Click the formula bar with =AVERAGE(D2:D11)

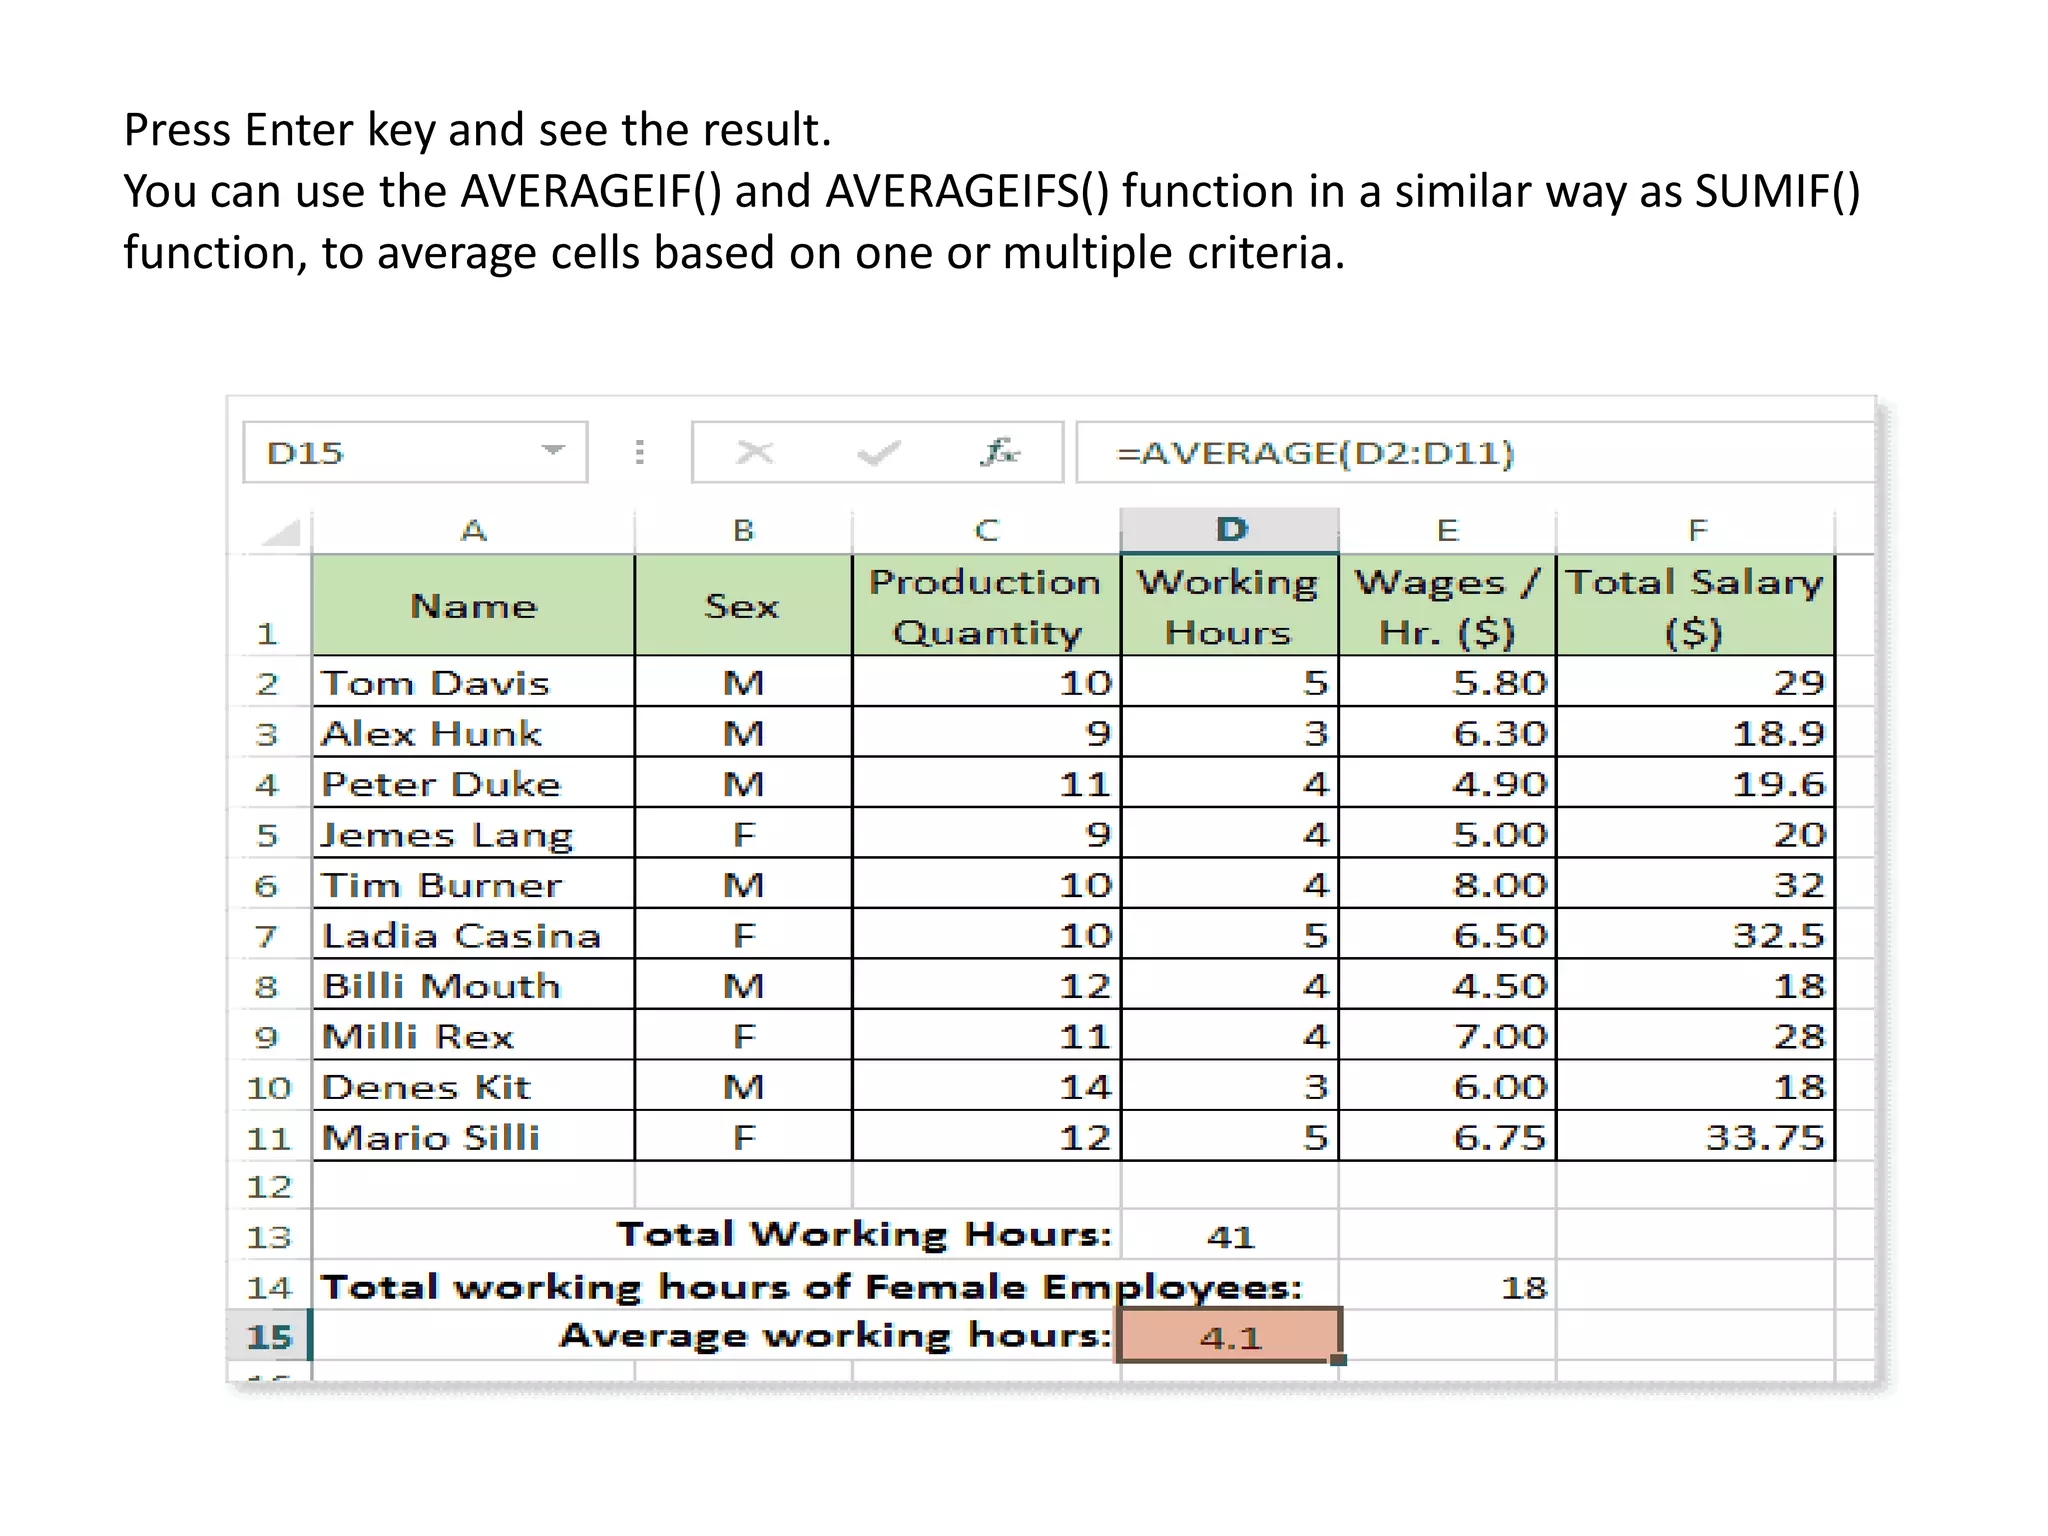(x=1474, y=452)
